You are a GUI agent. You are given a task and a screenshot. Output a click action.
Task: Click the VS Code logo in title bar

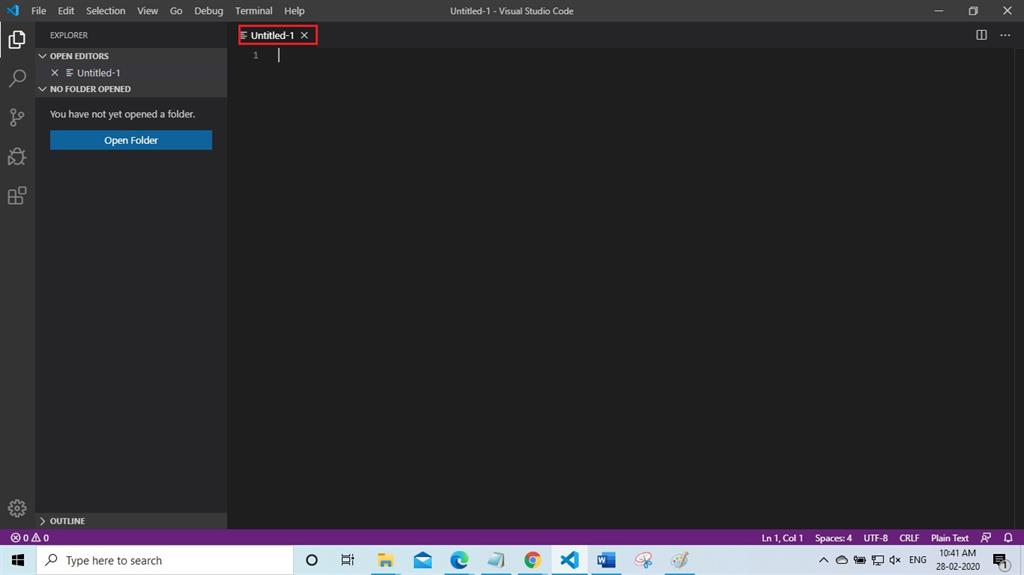point(13,10)
